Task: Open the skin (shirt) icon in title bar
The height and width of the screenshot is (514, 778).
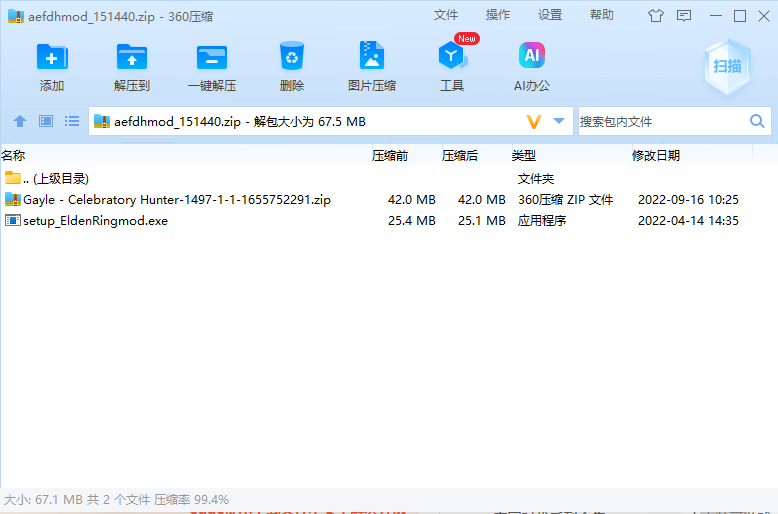Action: pyautogui.click(x=655, y=16)
